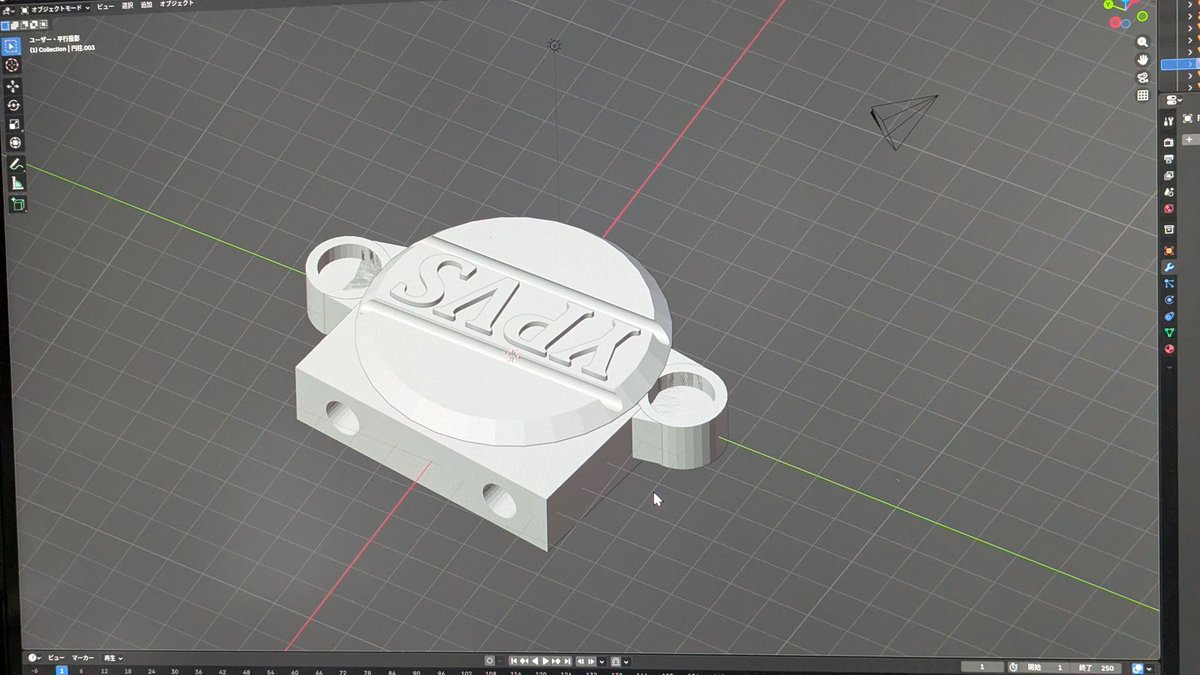Open the Scene properties tab
The width and height of the screenshot is (1200, 675).
[1168, 192]
